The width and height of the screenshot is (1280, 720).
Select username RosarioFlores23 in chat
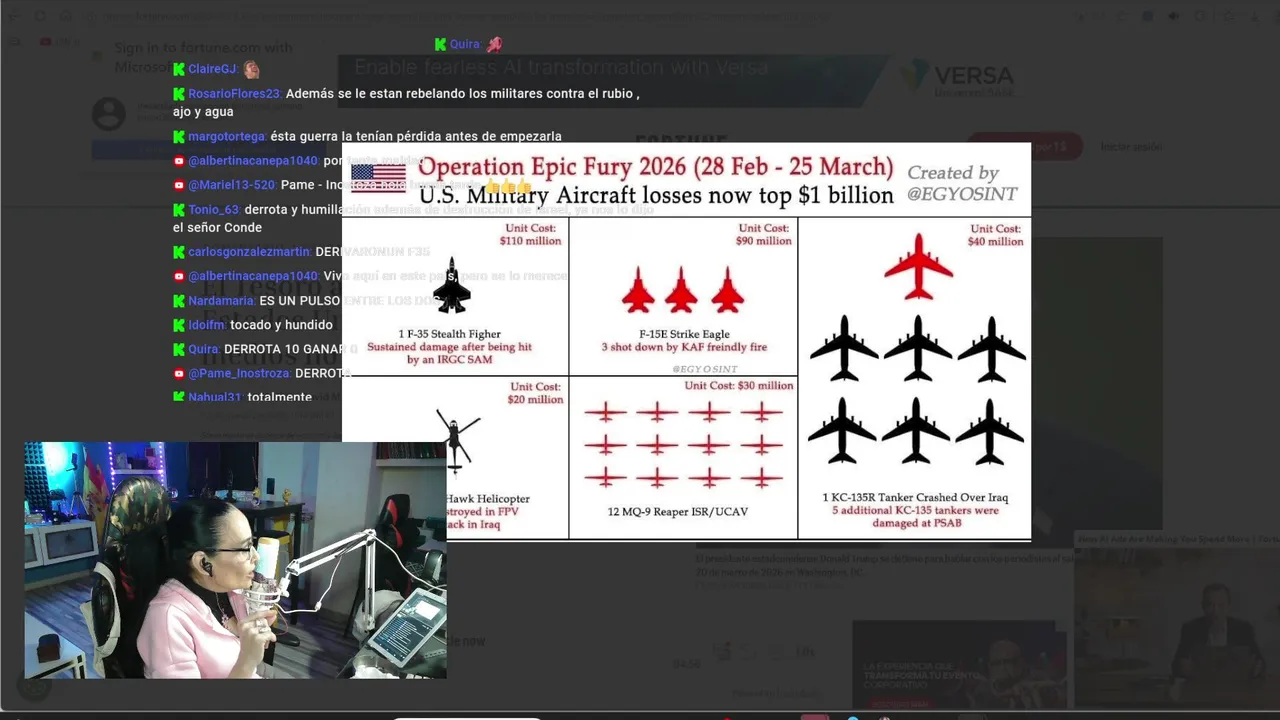point(235,94)
